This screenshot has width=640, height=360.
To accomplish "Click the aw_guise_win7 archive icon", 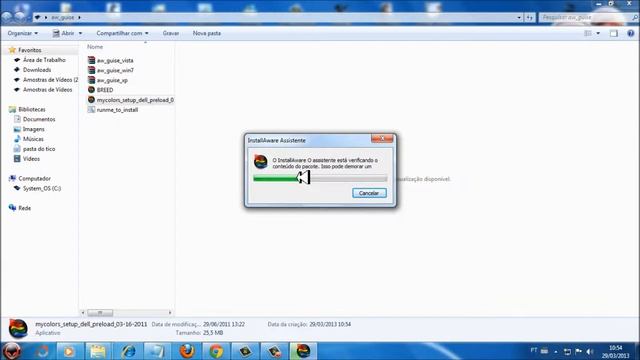I will pos(91,70).
